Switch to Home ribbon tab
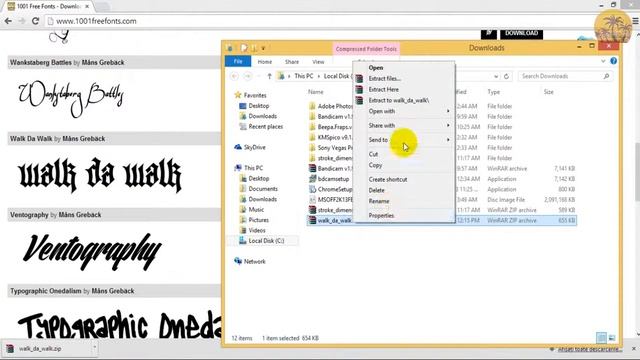Screen dimensions: 640x360 (x=264, y=62)
